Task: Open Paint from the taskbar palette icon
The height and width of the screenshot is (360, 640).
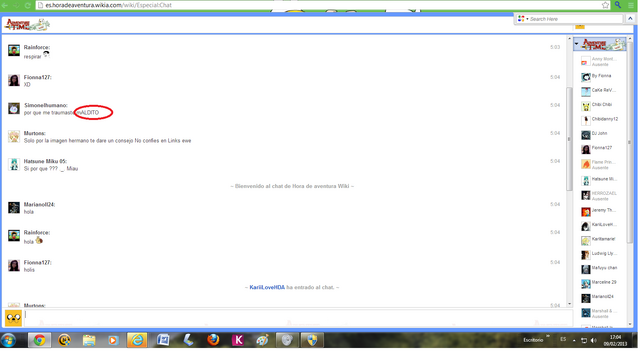Action: (x=262, y=340)
